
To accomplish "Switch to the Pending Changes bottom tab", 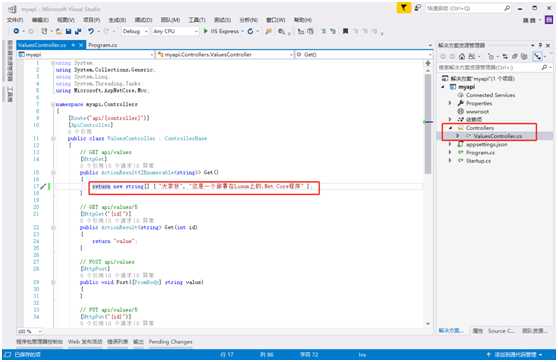I will [170, 342].
